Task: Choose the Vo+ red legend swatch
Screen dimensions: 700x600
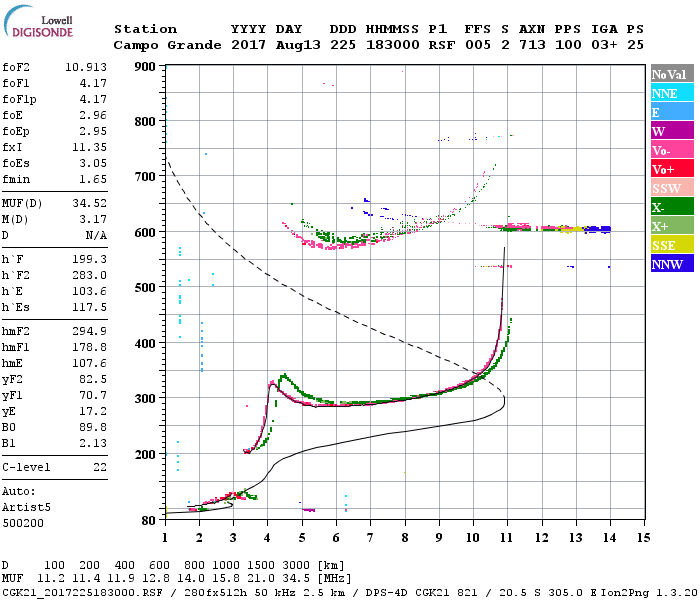Action: point(672,169)
